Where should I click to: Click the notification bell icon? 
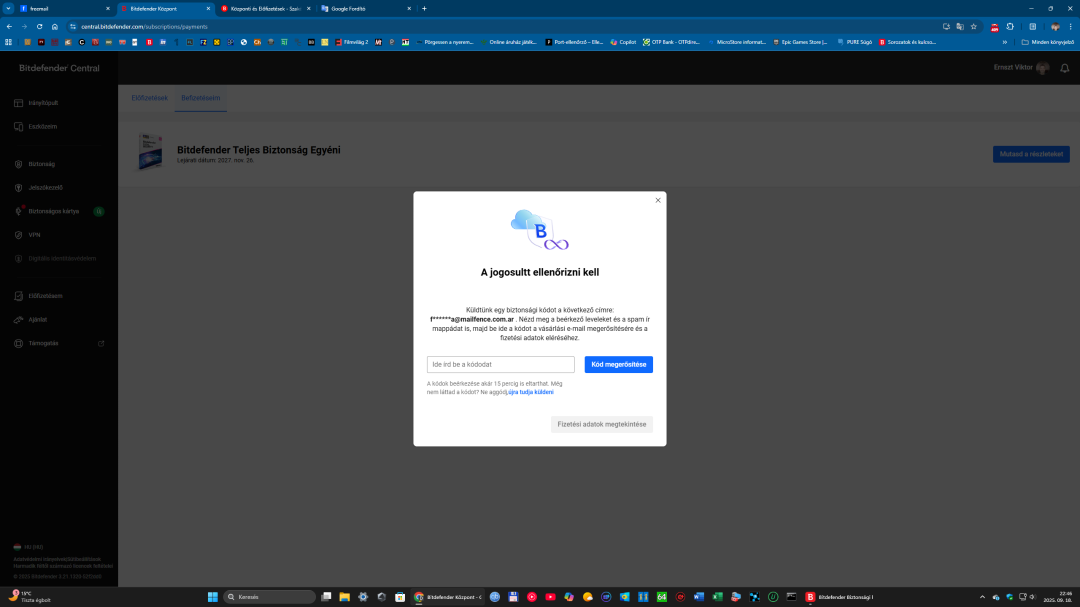point(1064,68)
